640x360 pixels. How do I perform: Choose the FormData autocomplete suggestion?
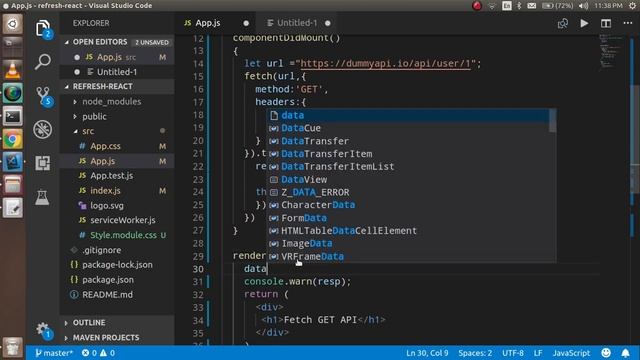408,218
